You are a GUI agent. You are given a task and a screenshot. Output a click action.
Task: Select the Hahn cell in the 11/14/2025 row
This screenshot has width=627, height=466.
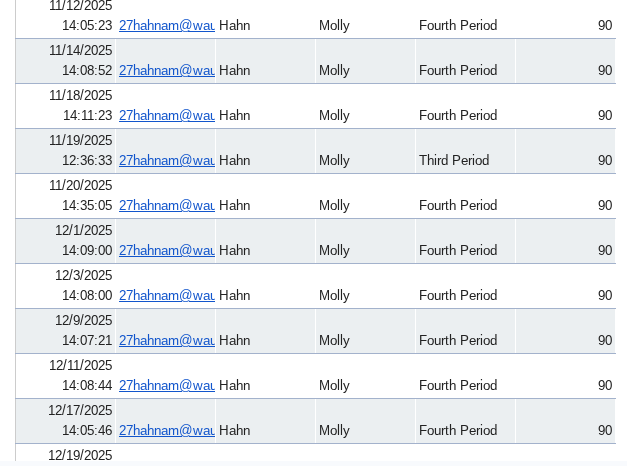[x=235, y=71]
